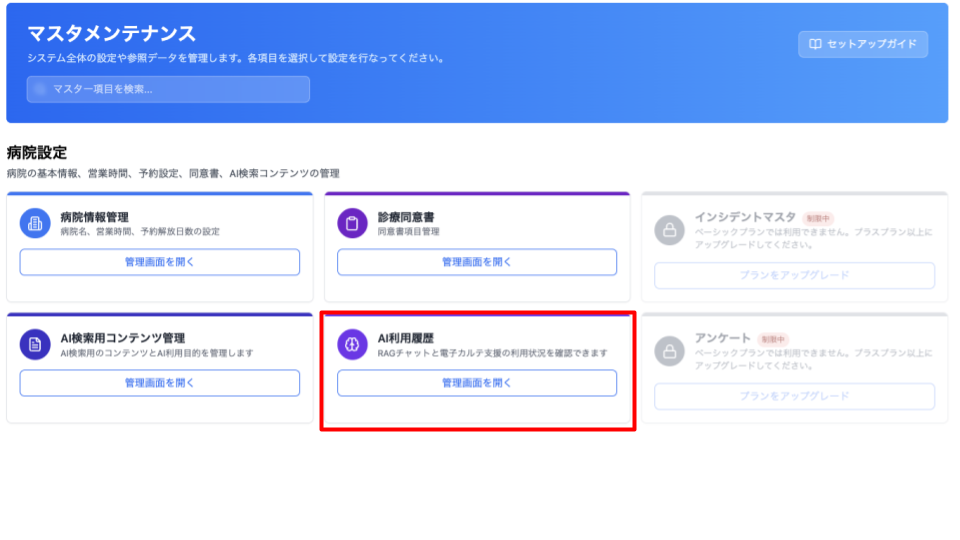Focus the マスター項目を検索 search field
Screen dimensions: 960x540
(168, 89)
